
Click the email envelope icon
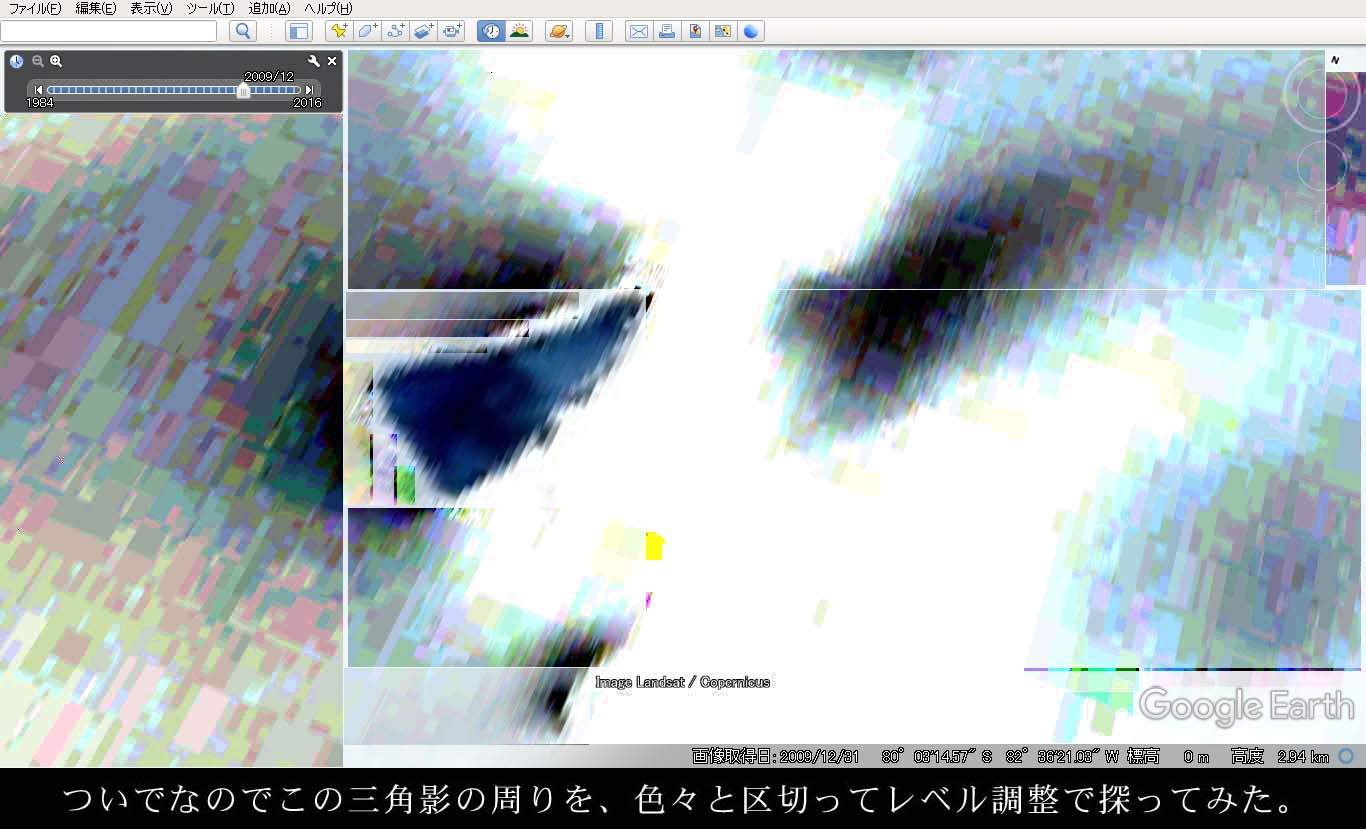[637, 31]
